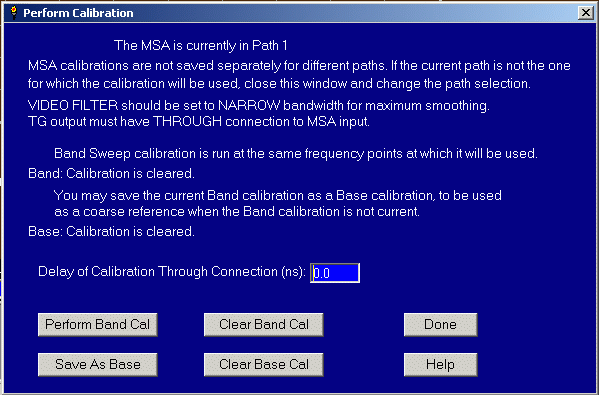The width and height of the screenshot is (599, 395).
Task: Click the Clear Base Cal button
Action: tap(264, 364)
